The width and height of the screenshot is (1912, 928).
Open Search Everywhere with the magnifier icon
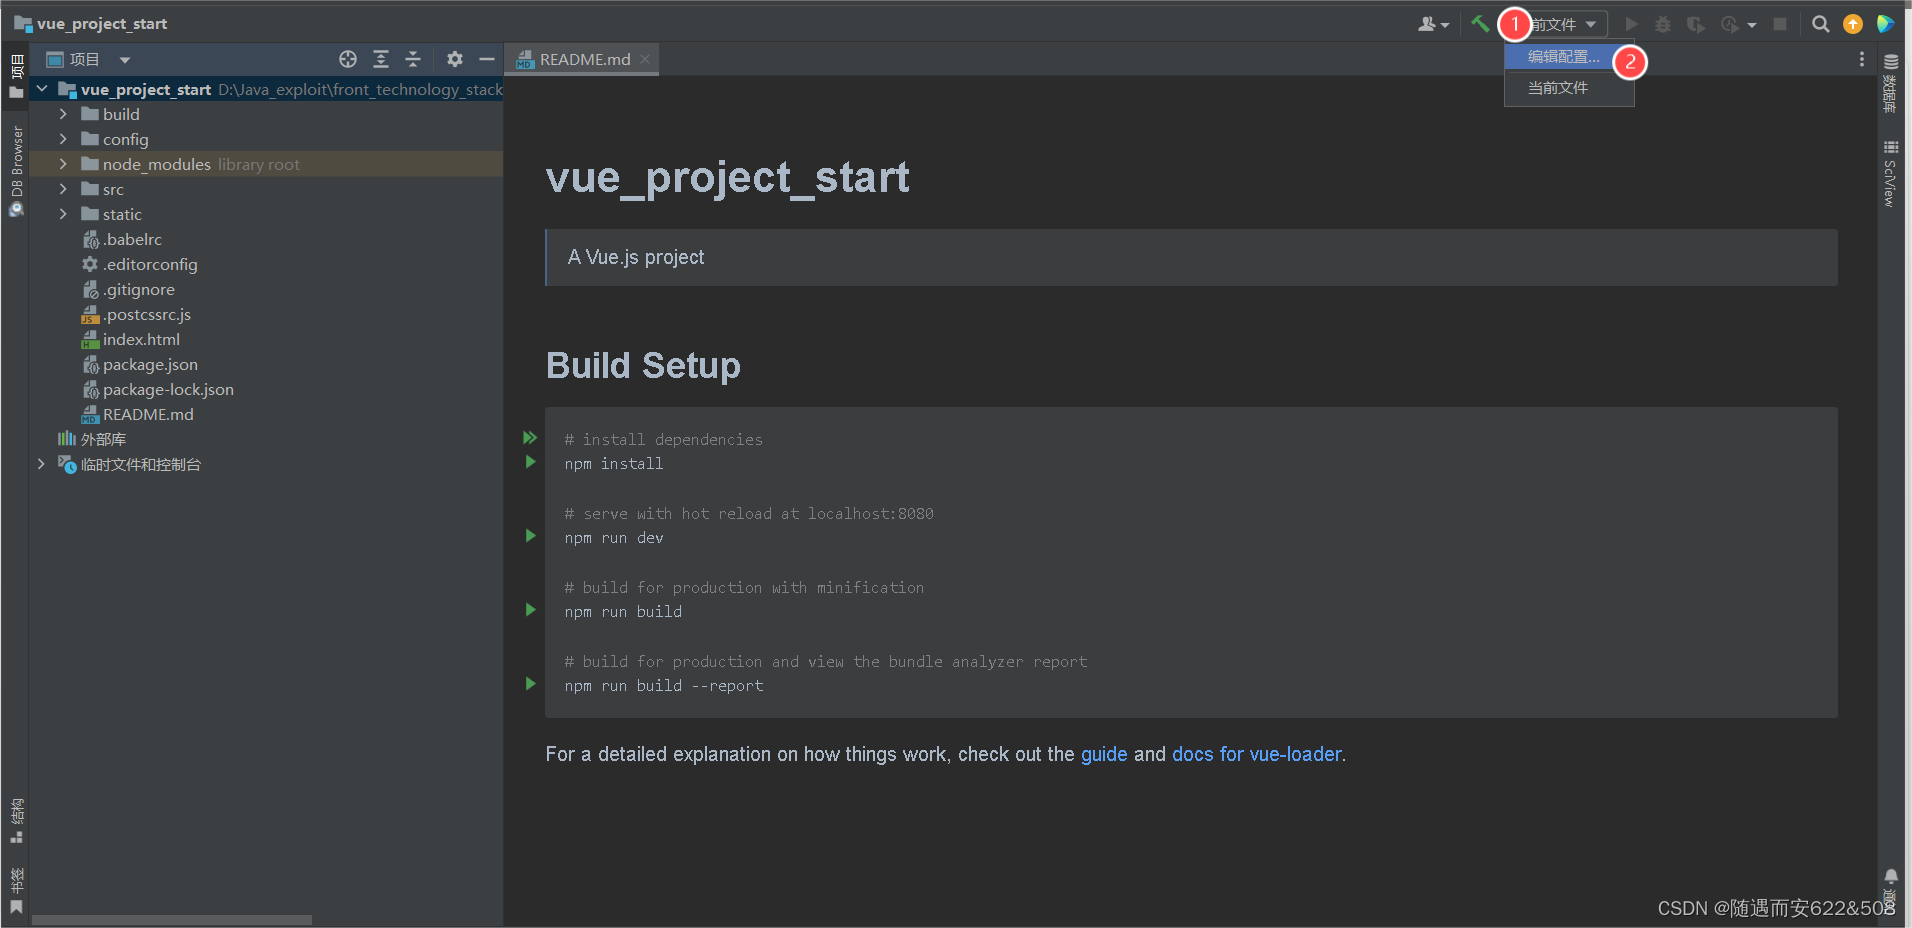tap(1821, 23)
